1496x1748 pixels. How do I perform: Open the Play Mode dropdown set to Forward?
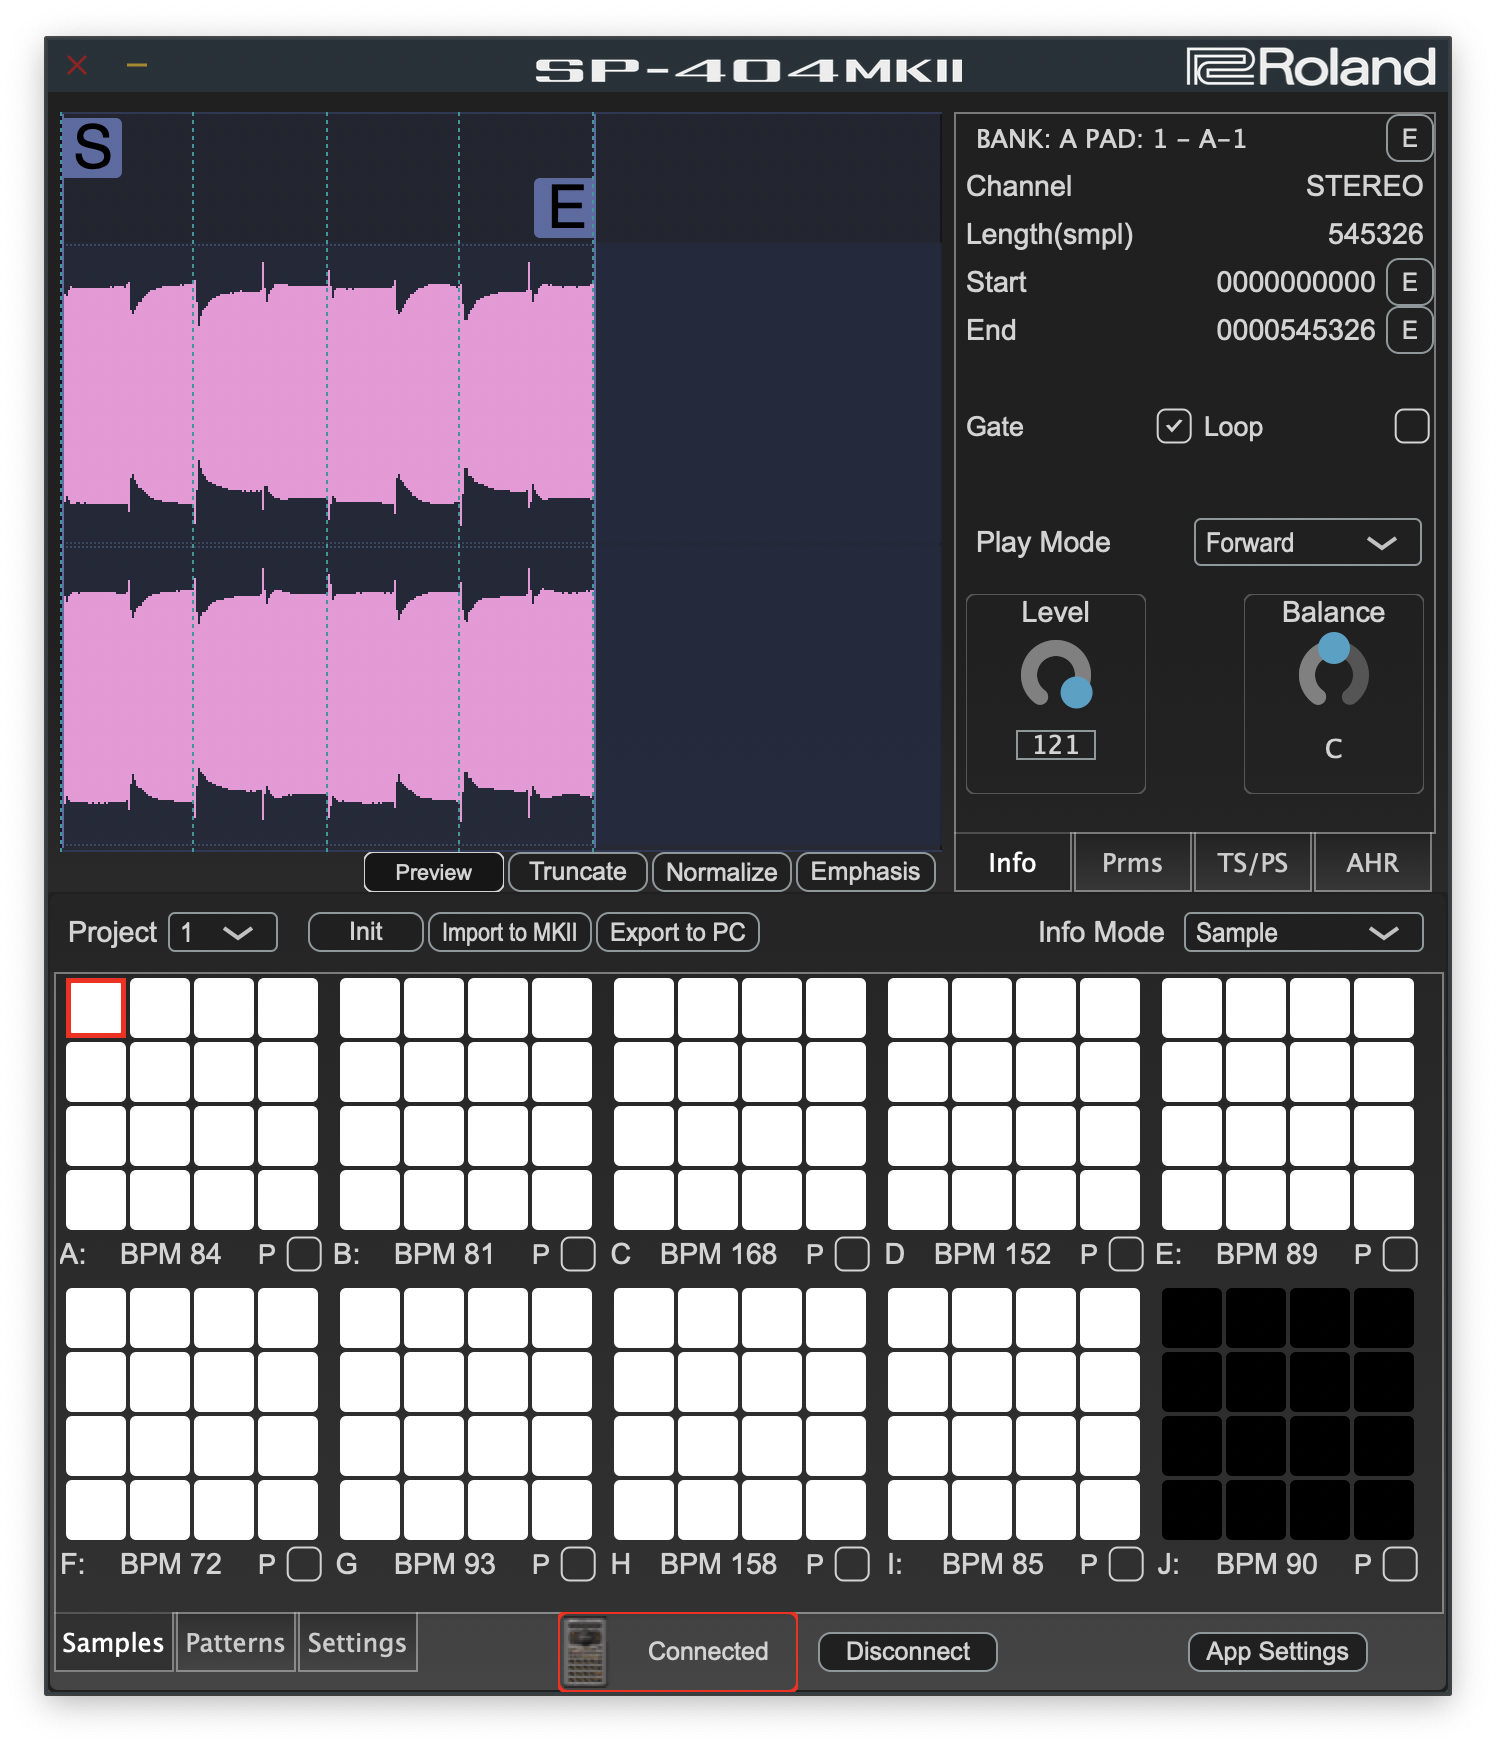pyautogui.click(x=1307, y=542)
